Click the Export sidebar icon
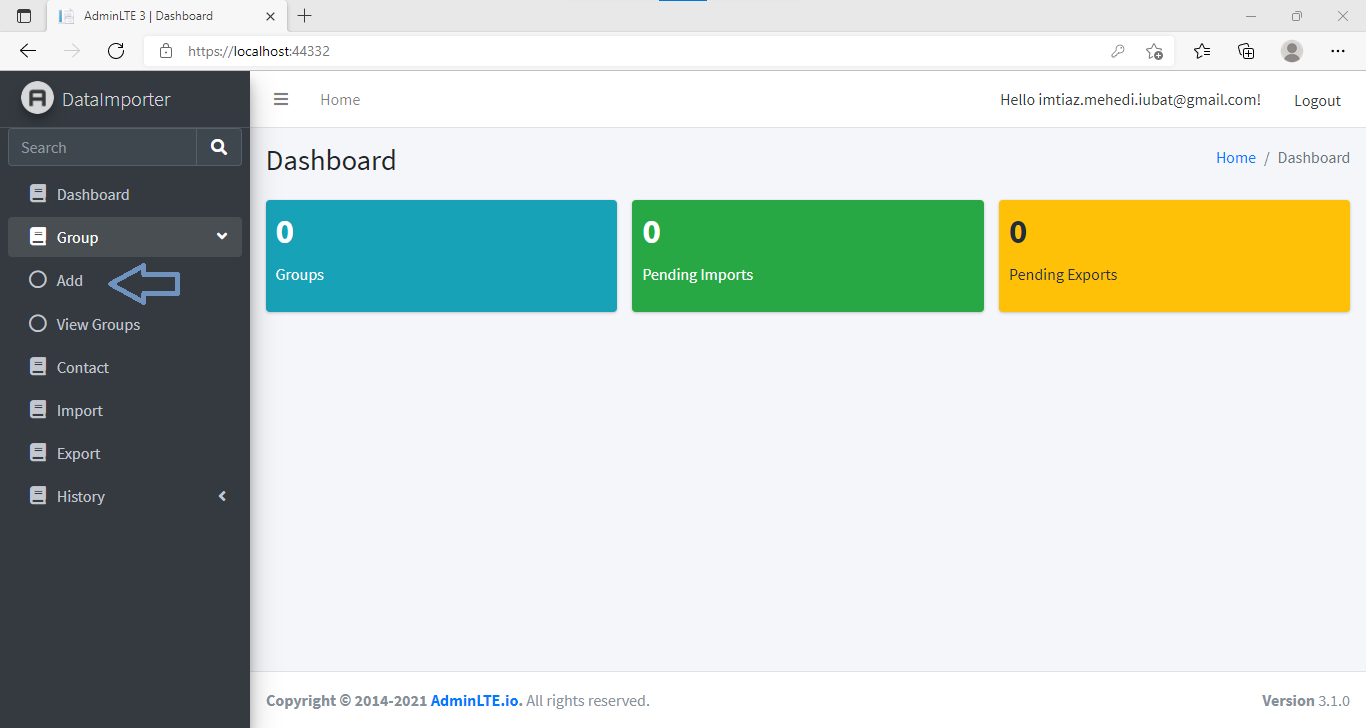Image resolution: width=1366 pixels, height=728 pixels. 37,452
